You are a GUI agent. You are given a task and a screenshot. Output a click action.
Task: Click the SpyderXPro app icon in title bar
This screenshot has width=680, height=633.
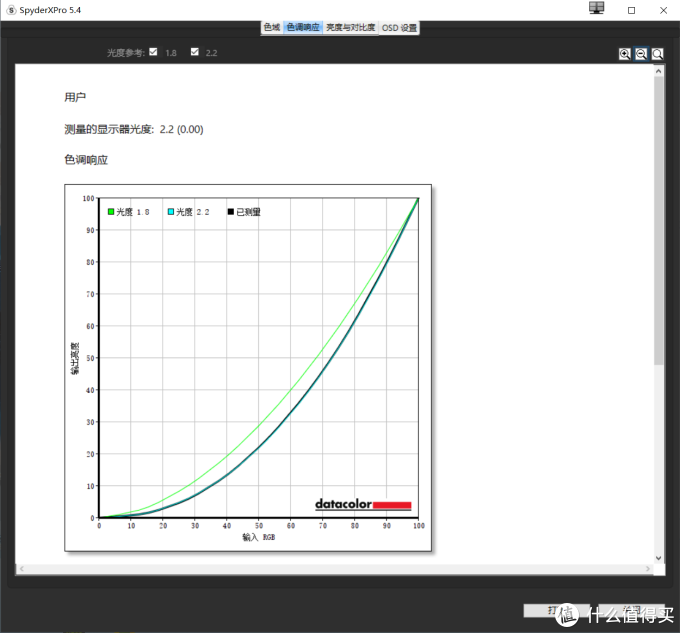coord(11,10)
